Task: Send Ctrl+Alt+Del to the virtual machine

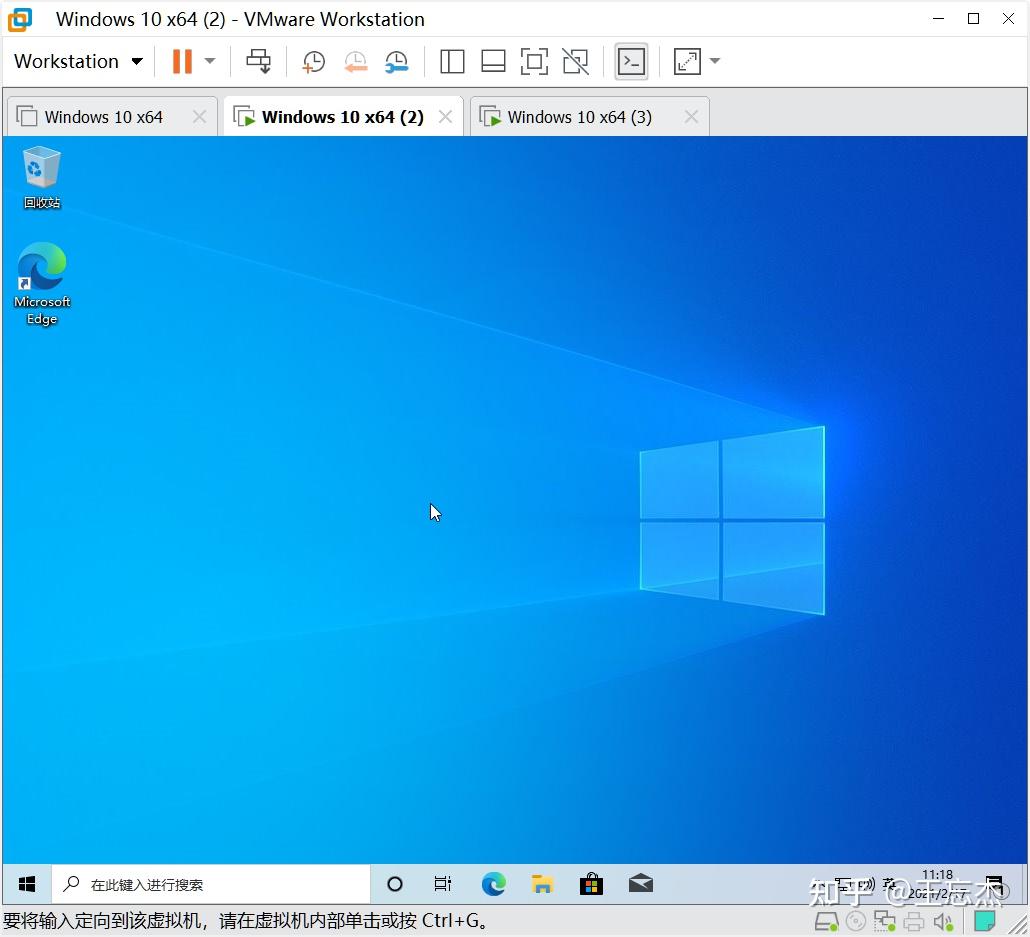Action: [259, 61]
